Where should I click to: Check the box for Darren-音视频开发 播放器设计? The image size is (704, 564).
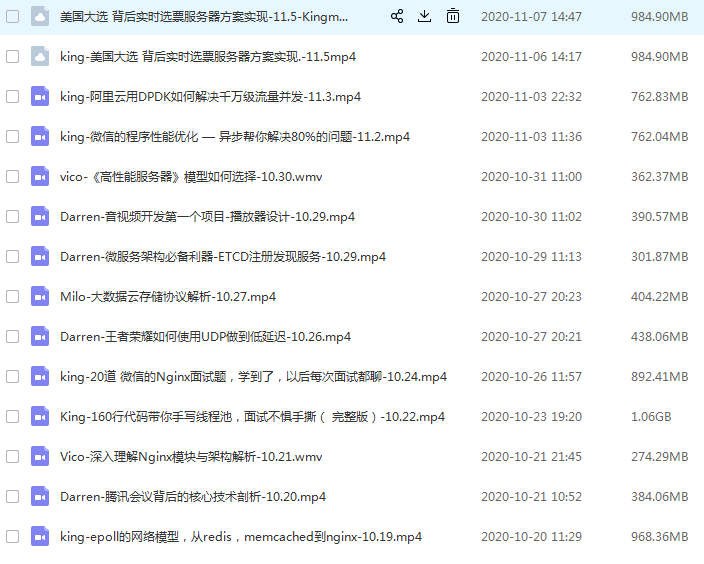click(13, 216)
